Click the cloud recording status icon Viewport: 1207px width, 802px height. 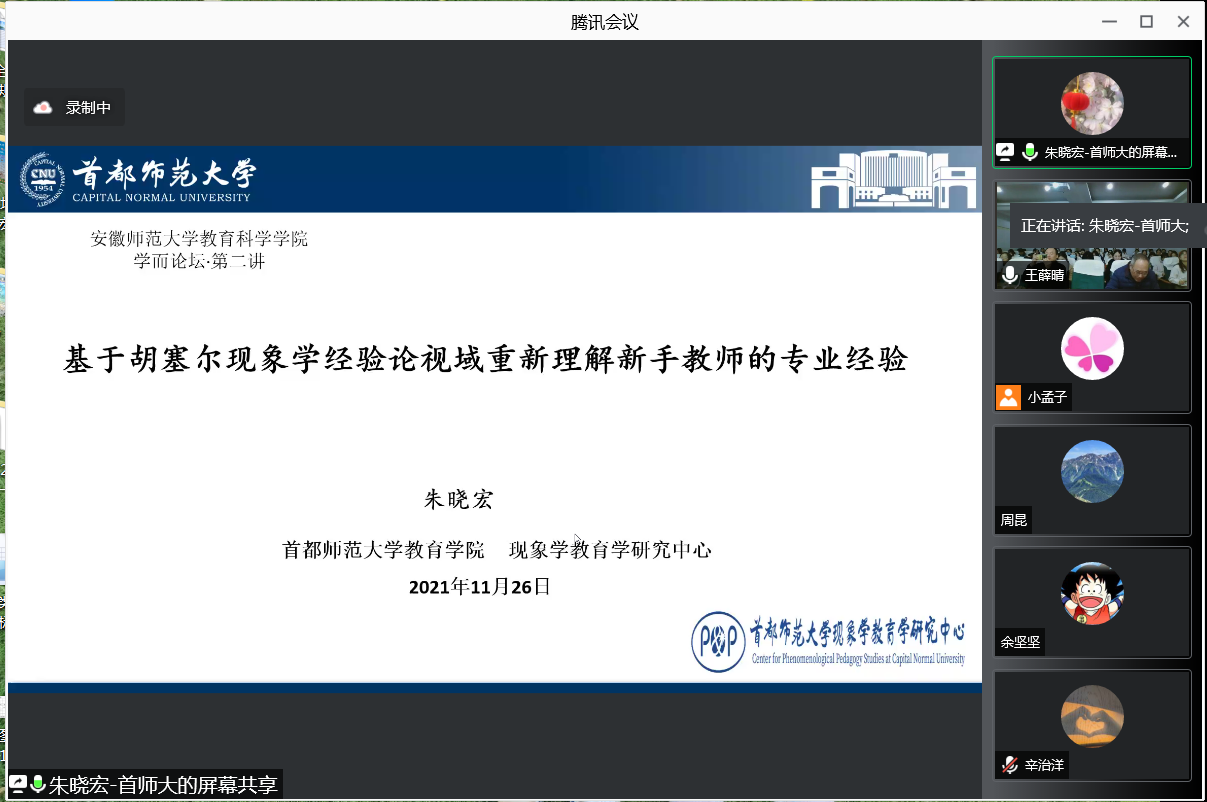click(x=43, y=108)
